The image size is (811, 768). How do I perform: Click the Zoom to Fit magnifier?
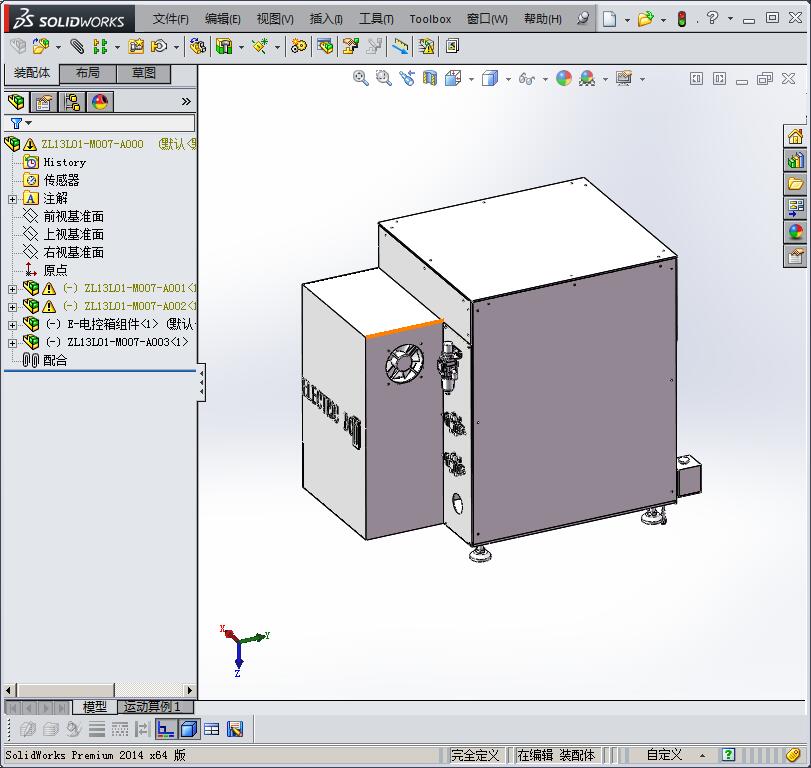point(361,79)
